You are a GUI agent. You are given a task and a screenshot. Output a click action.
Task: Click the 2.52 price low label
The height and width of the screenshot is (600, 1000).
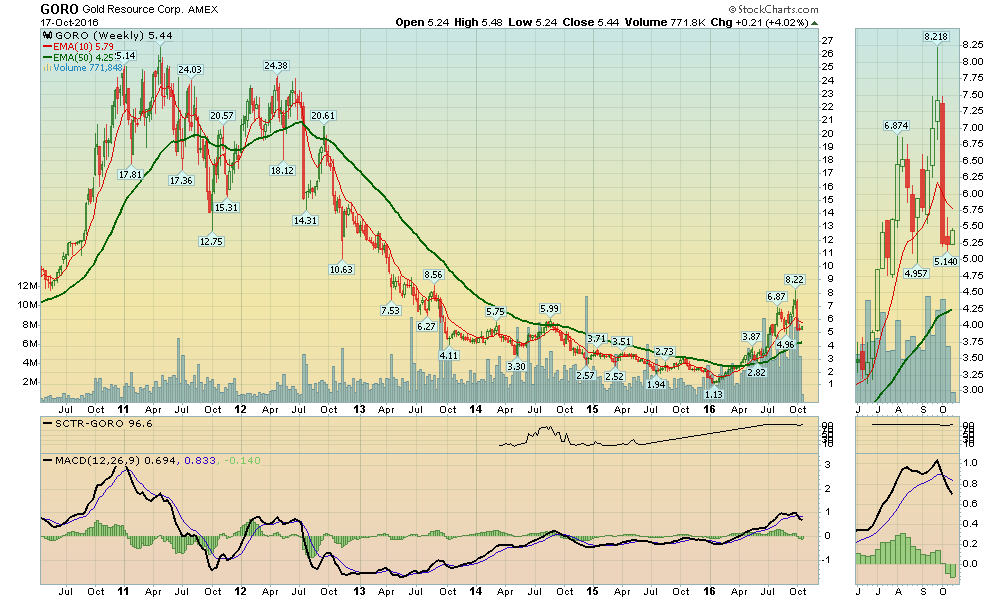coord(614,376)
